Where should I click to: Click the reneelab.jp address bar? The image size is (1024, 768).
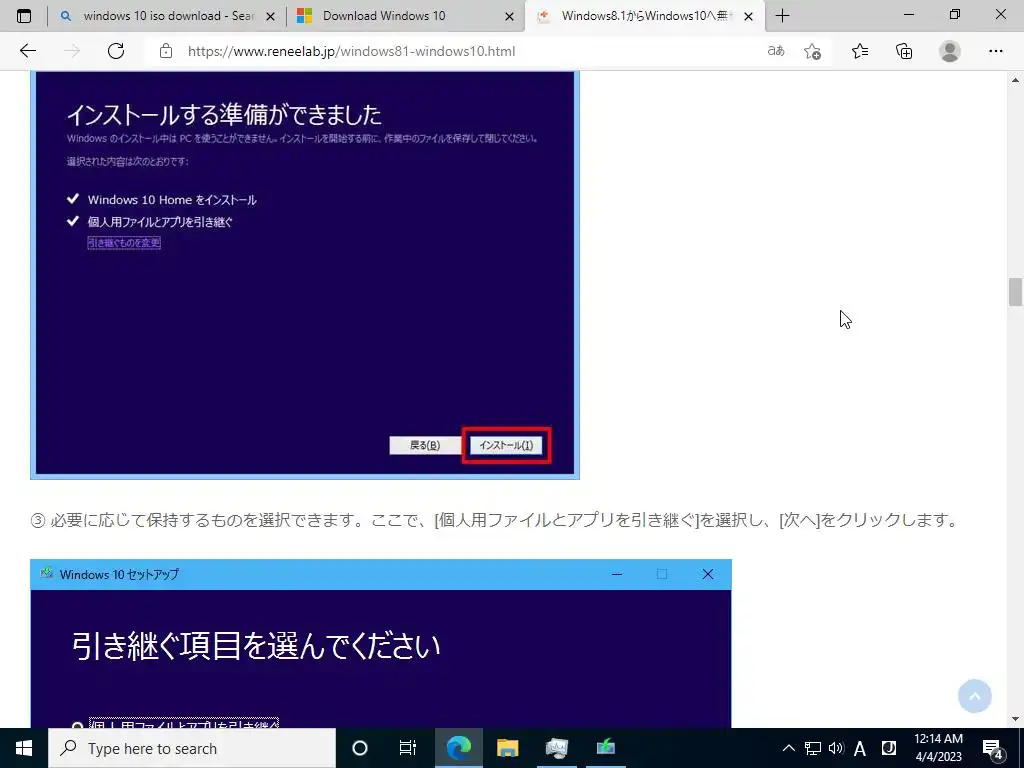point(351,51)
